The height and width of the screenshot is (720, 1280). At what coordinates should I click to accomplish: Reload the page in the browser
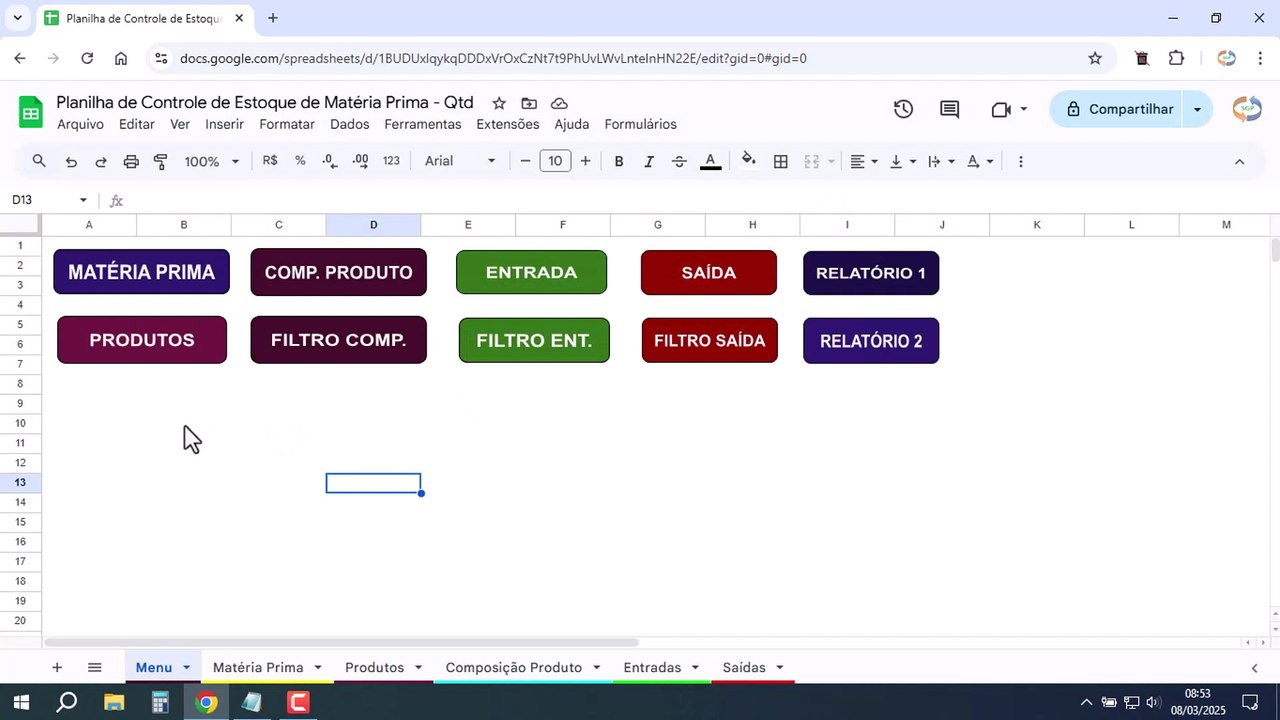tap(87, 58)
